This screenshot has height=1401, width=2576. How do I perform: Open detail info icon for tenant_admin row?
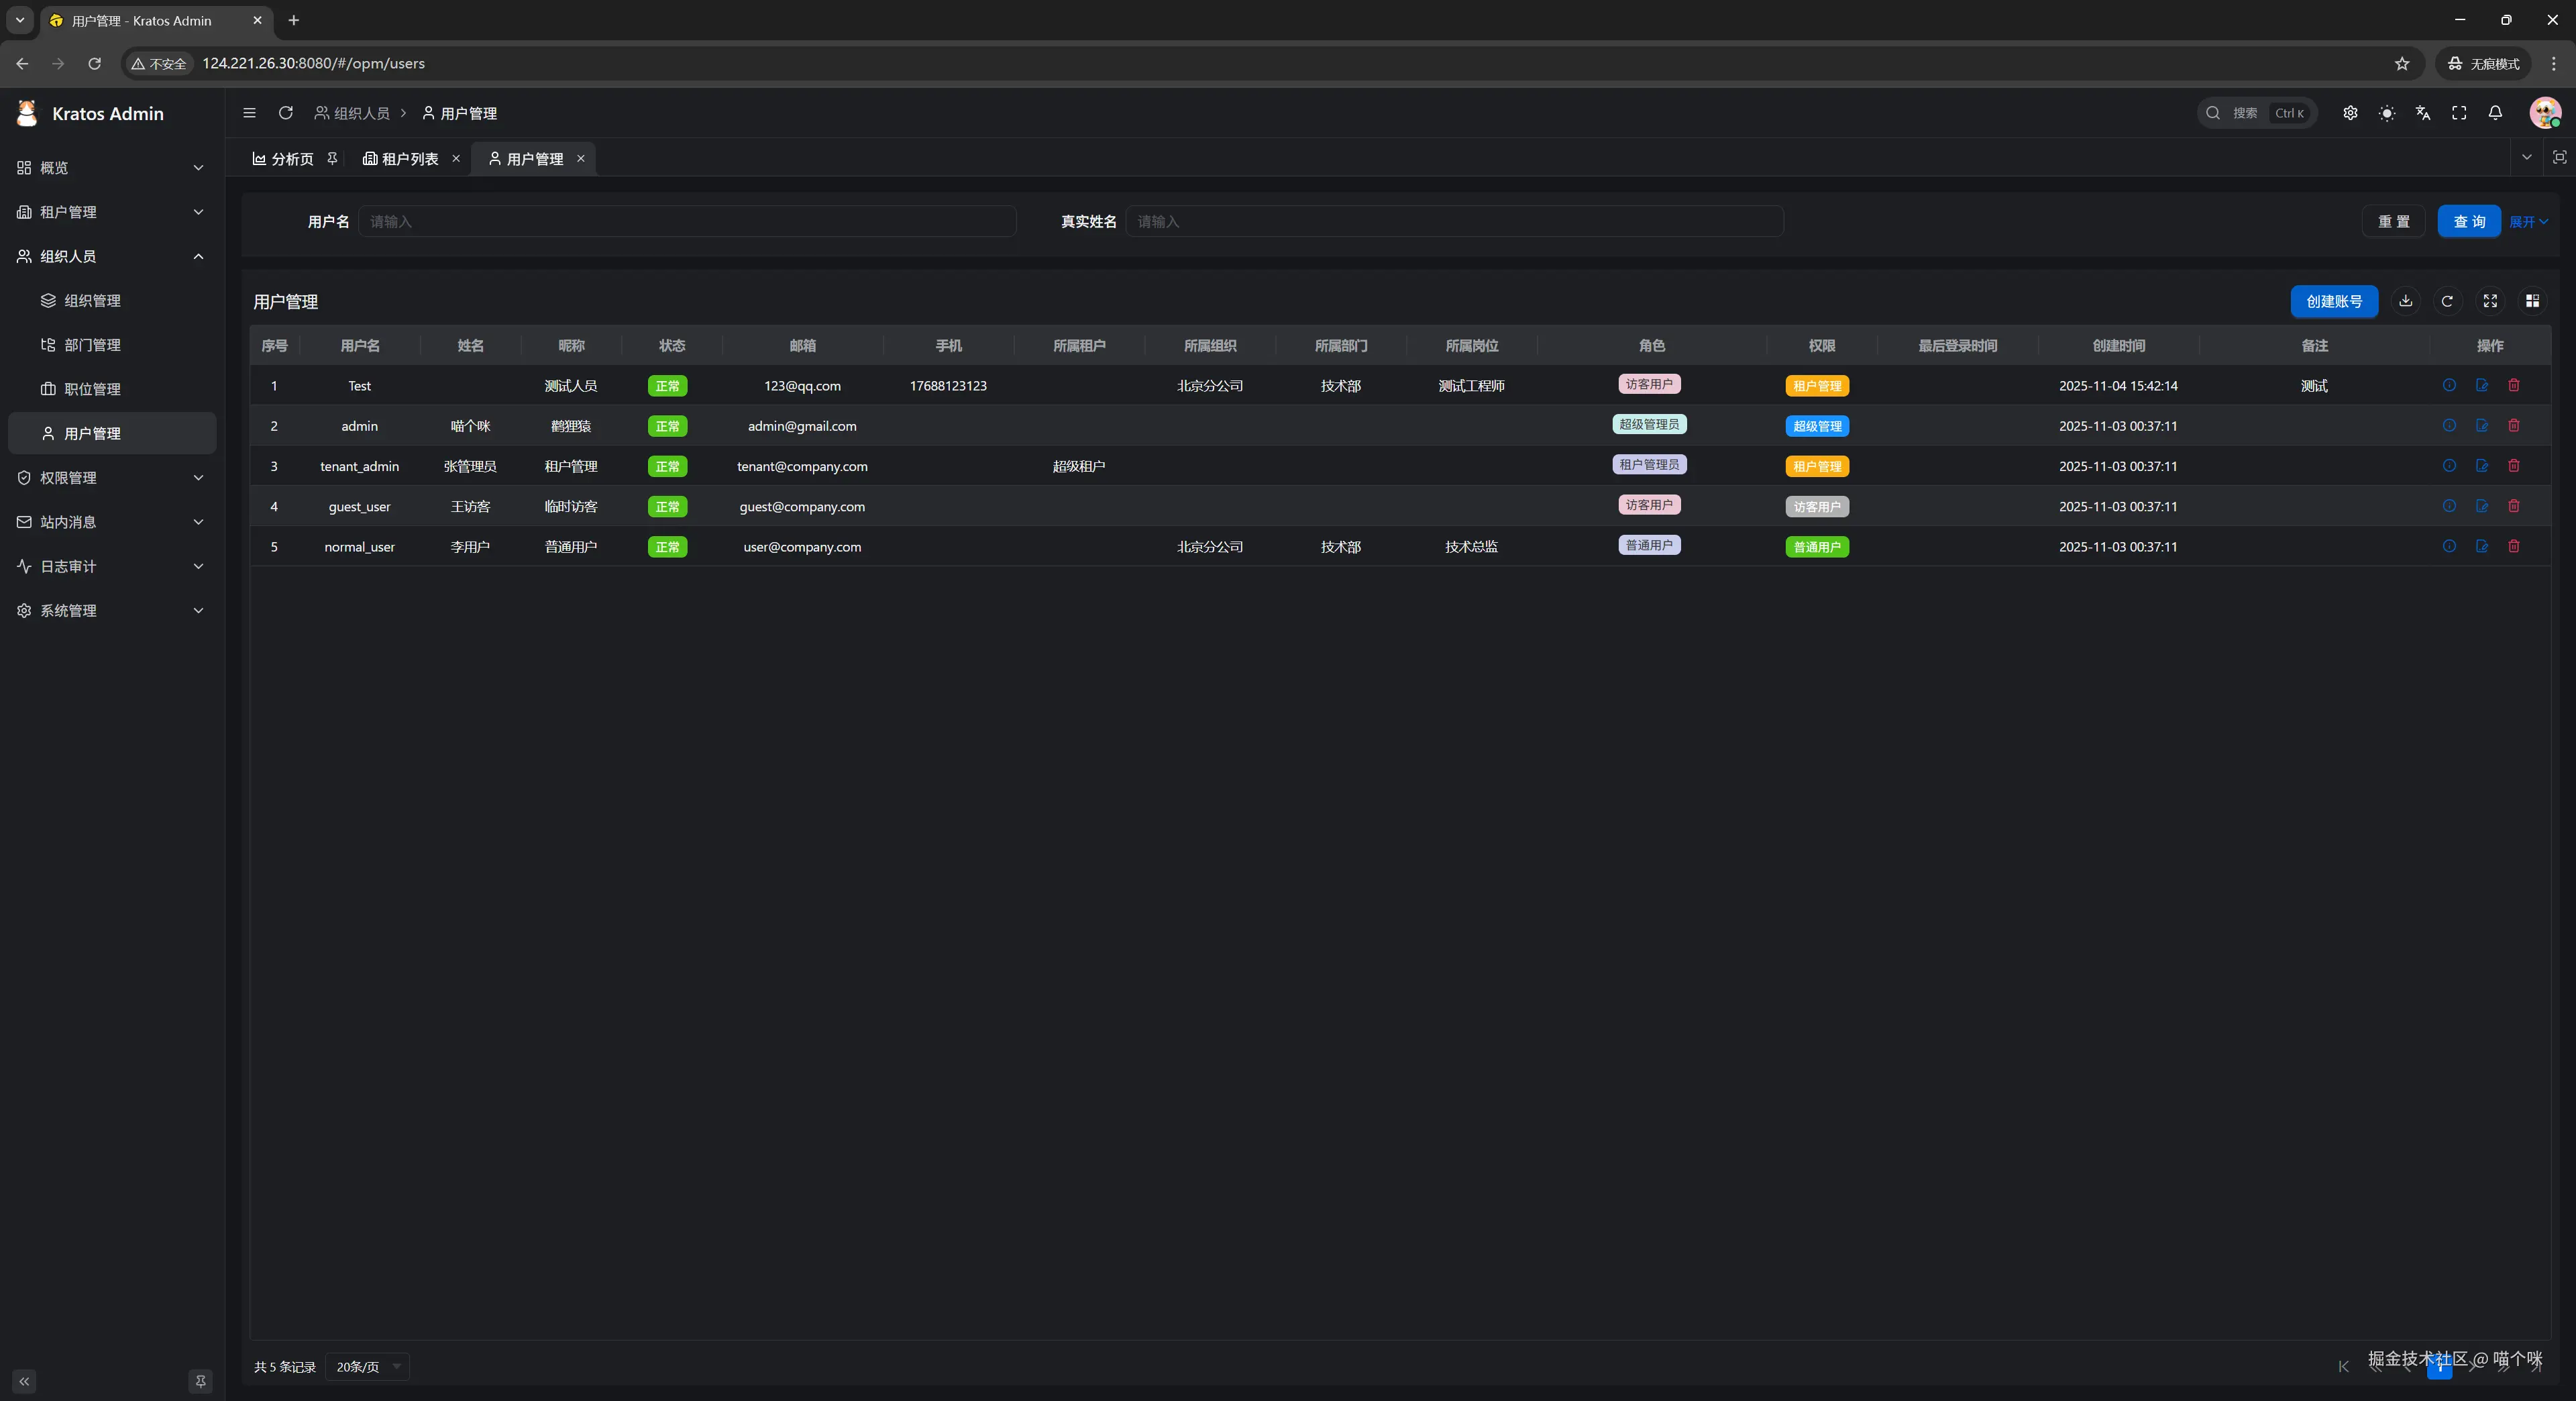(2449, 465)
